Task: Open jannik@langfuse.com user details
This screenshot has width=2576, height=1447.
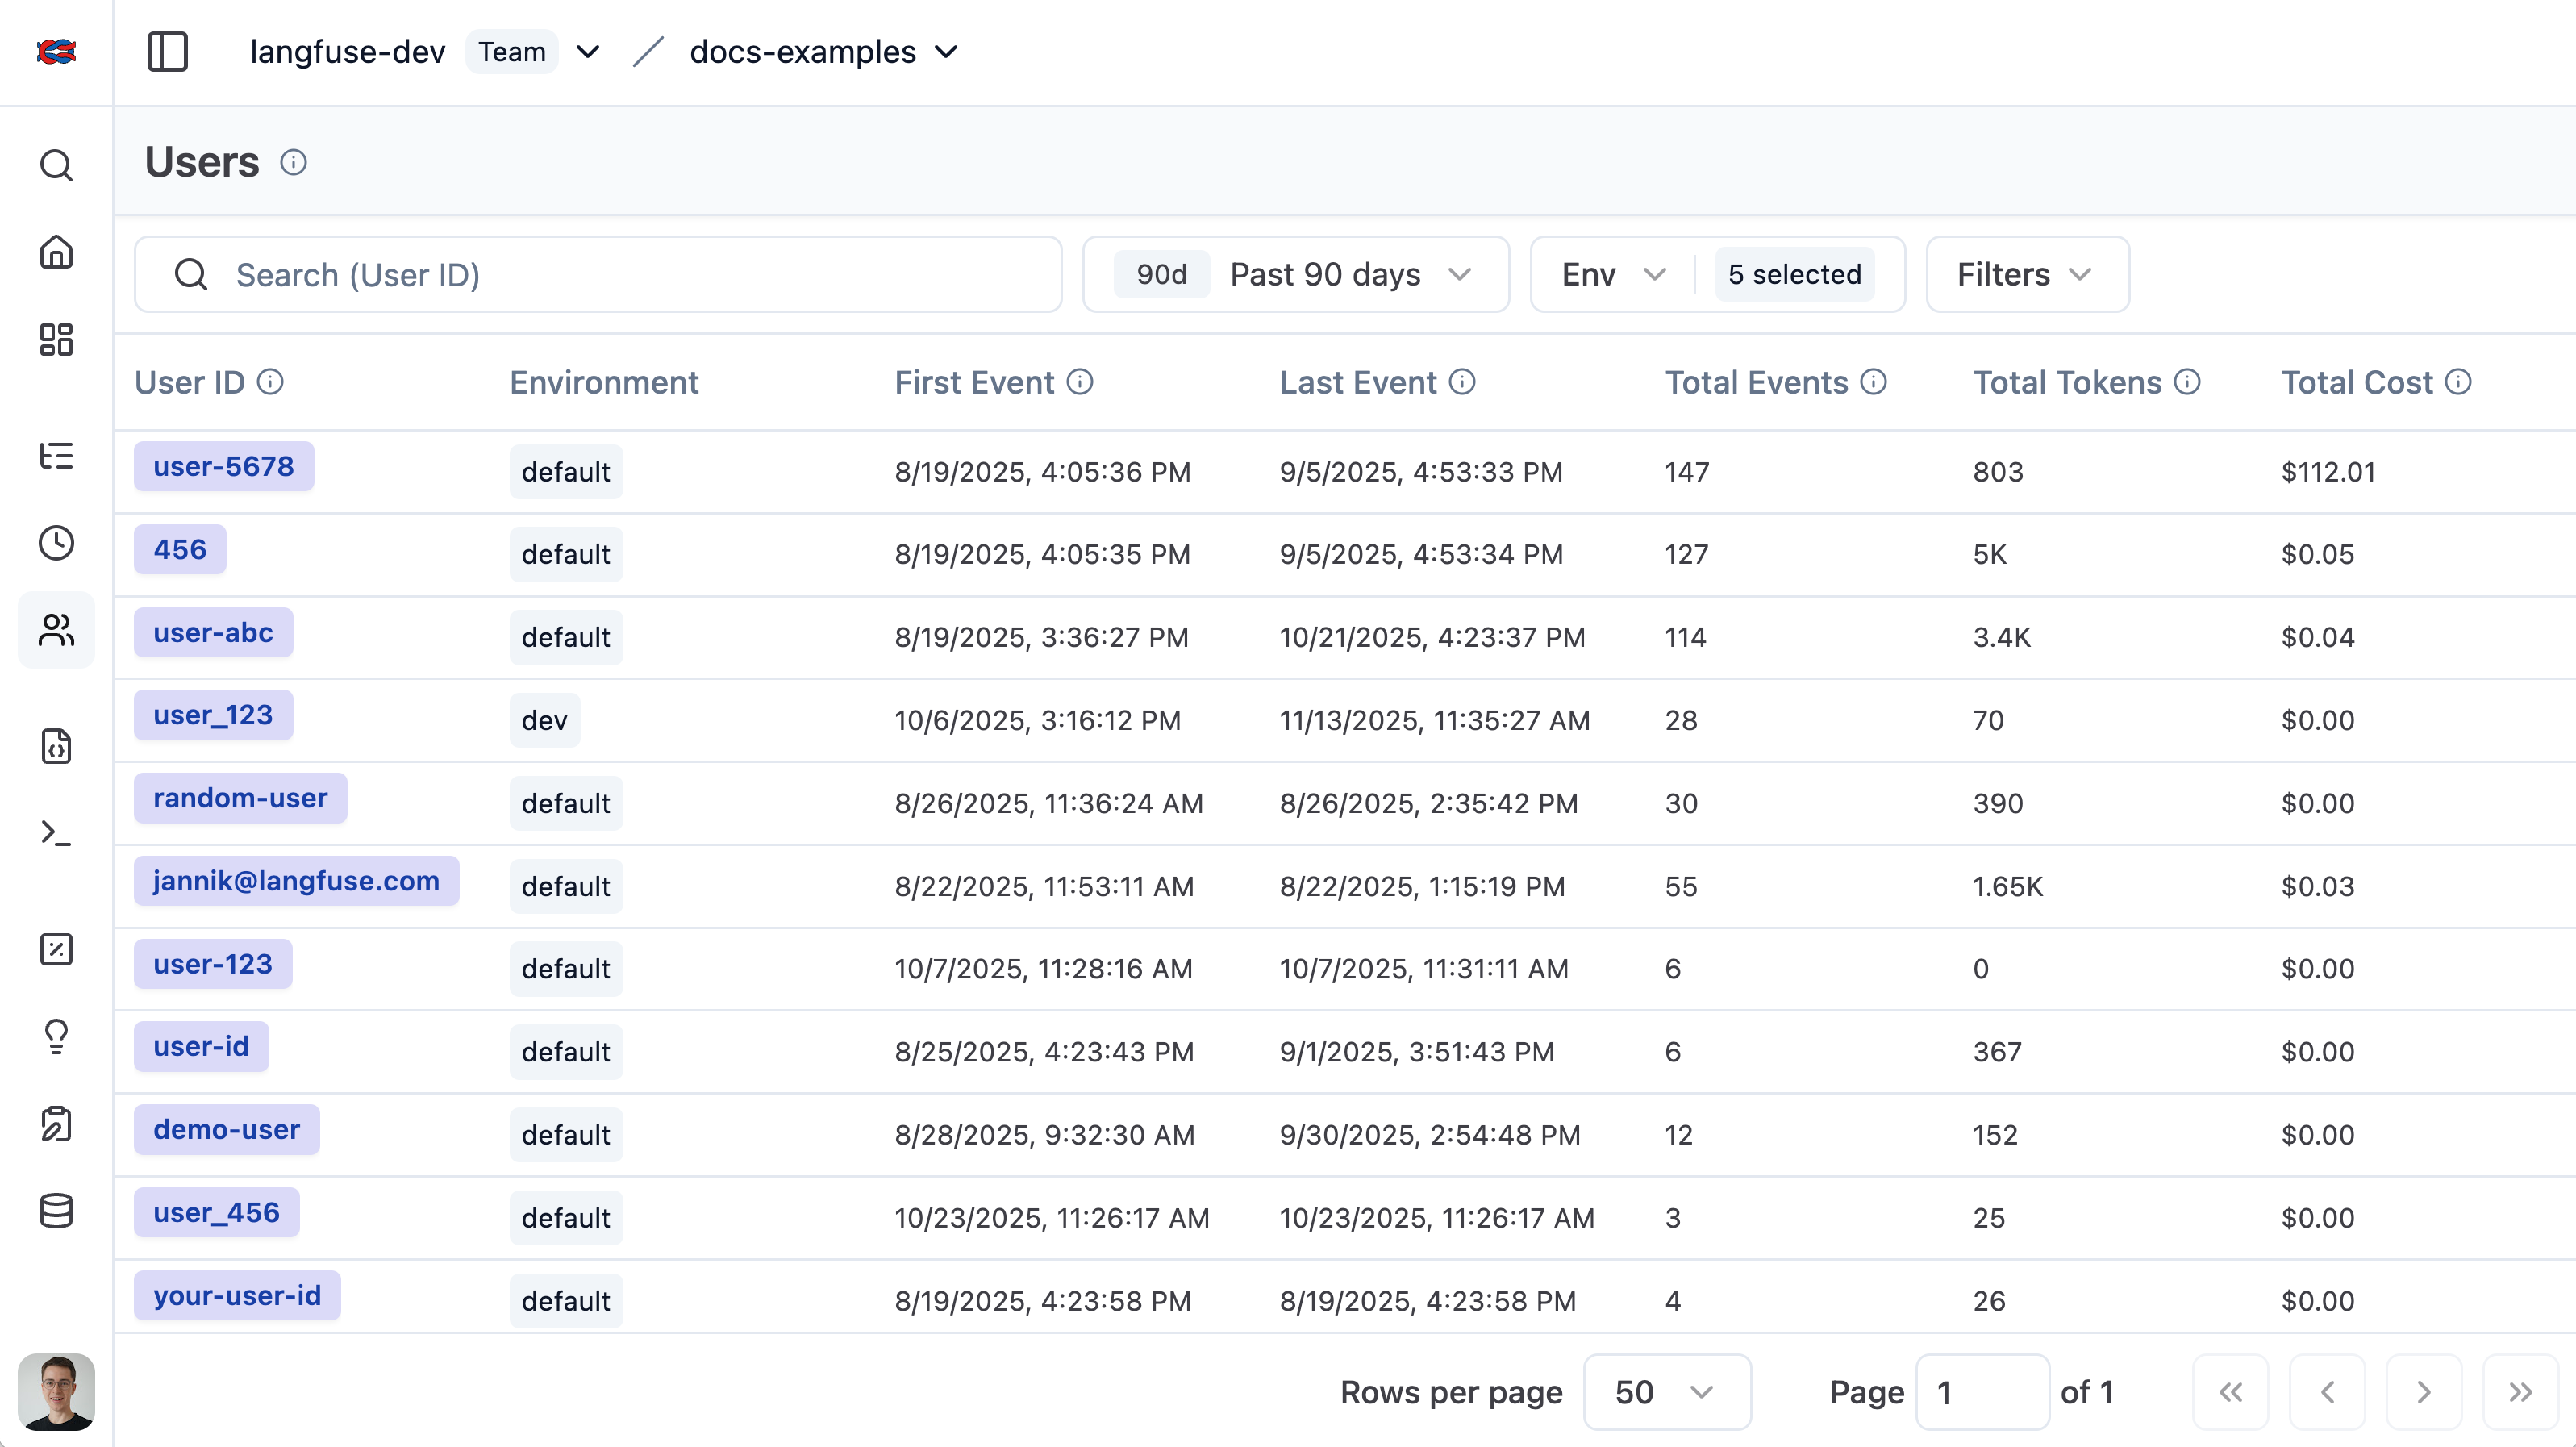Action: point(296,881)
